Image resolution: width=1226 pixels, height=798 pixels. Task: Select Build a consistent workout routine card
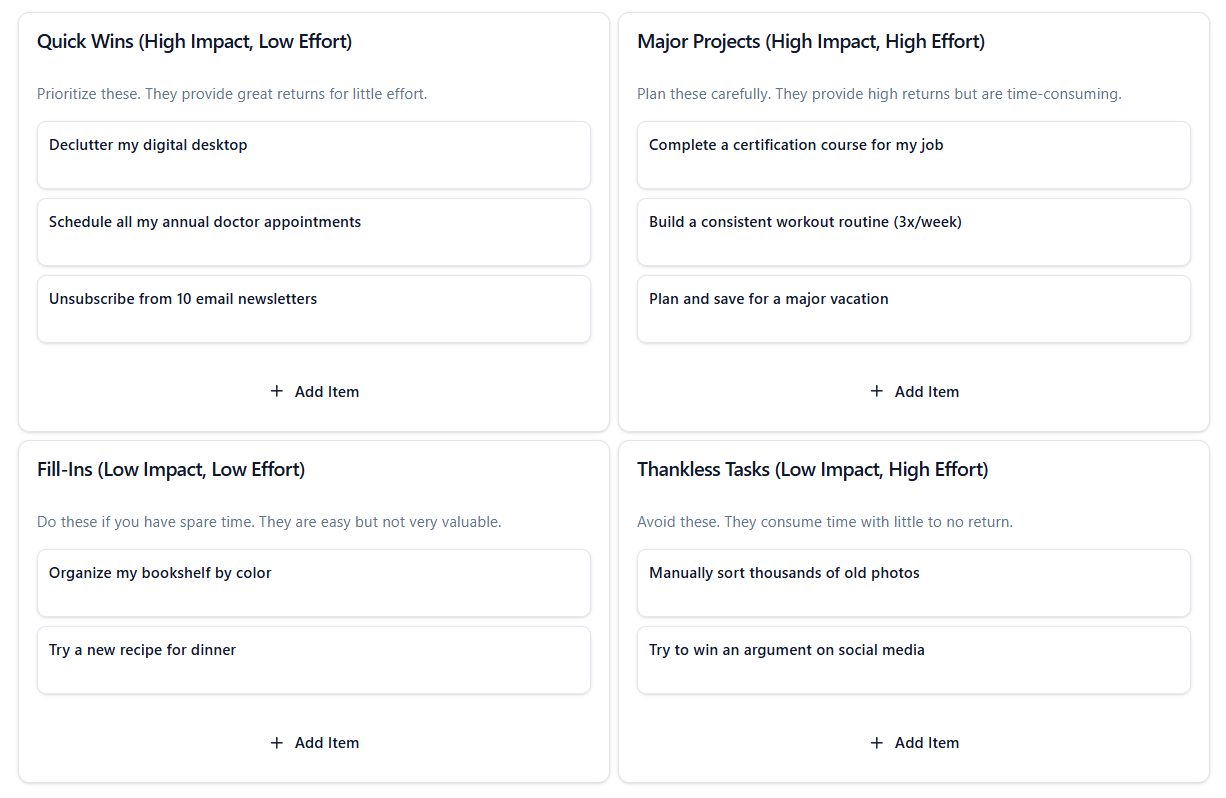click(913, 232)
